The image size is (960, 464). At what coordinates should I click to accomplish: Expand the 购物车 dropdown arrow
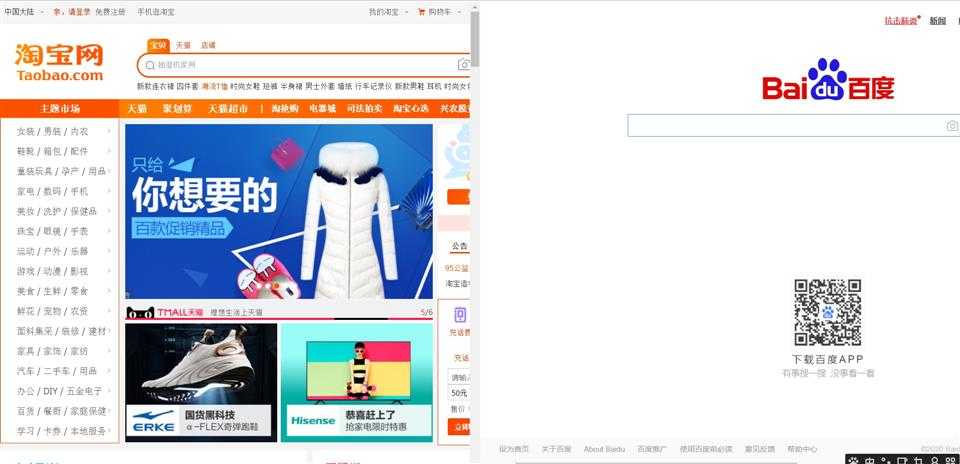pos(459,12)
